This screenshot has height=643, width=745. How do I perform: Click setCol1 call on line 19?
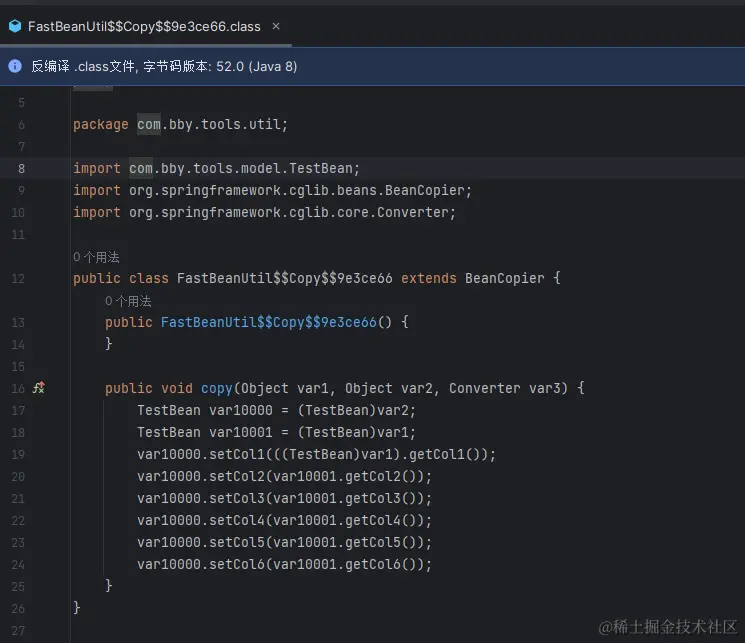[237, 454]
